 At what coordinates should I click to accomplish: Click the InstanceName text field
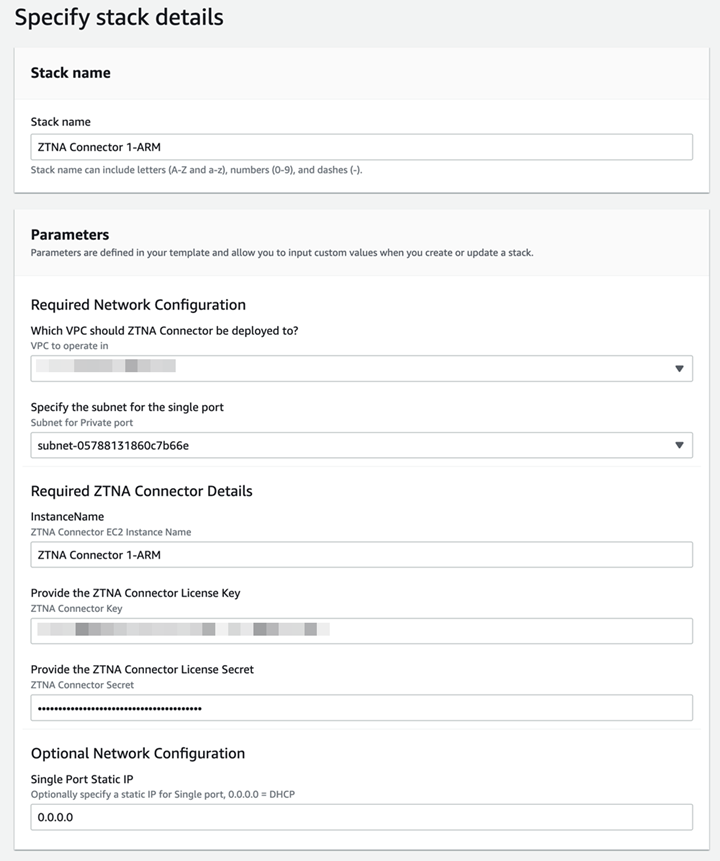click(x=360, y=554)
